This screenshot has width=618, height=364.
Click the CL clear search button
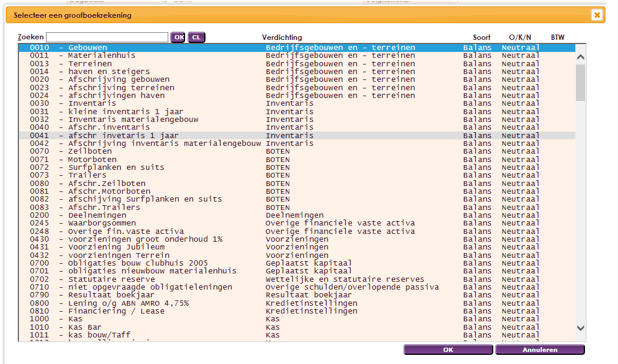pos(196,37)
